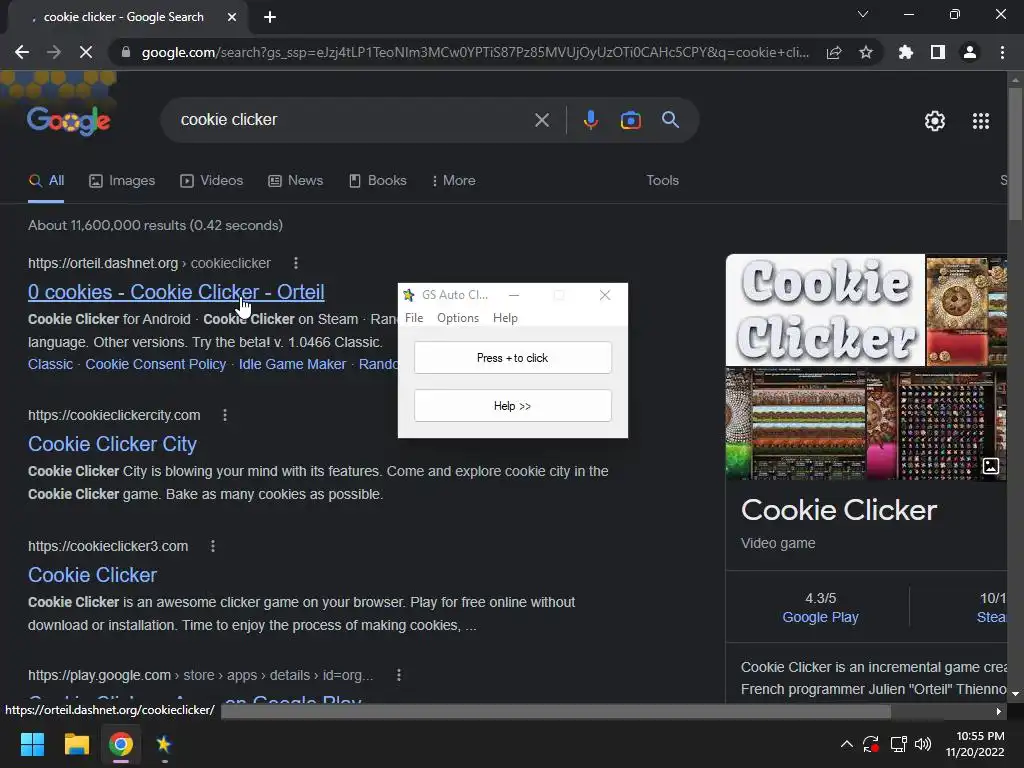Image resolution: width=1024 pixels, height=768 pixels.
Task: Open the Cookie Clicker result from cookieclicker3.com
Action: [92, 575]
